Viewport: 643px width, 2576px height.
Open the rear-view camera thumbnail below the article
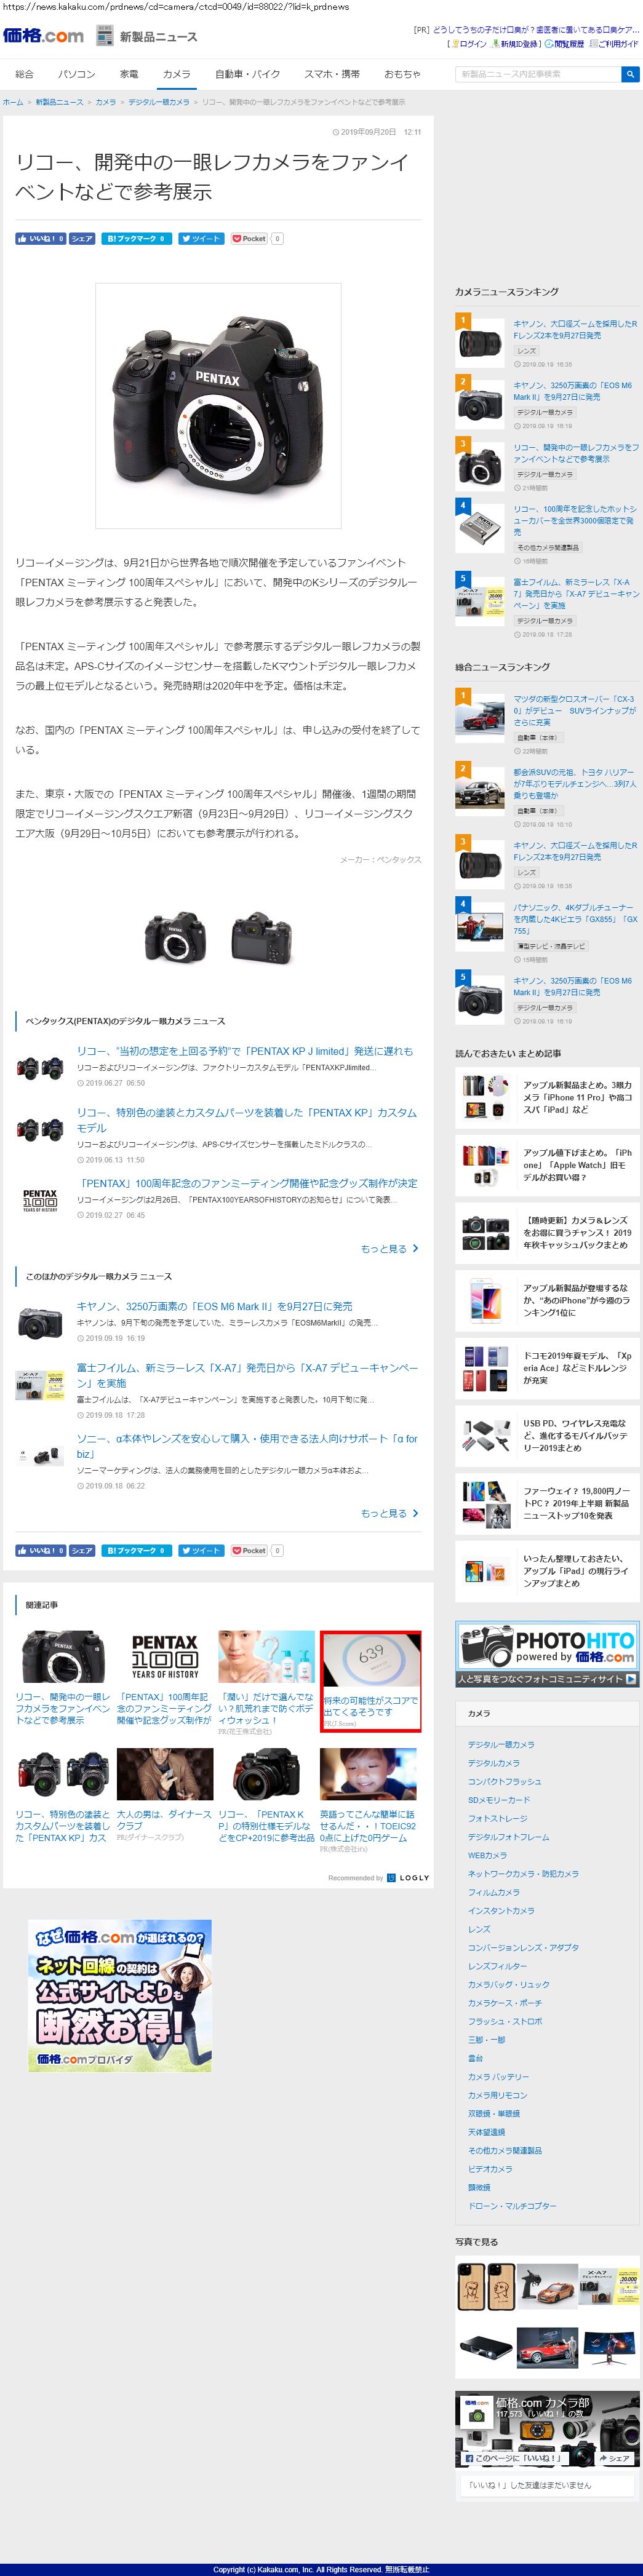coord(261,937)
